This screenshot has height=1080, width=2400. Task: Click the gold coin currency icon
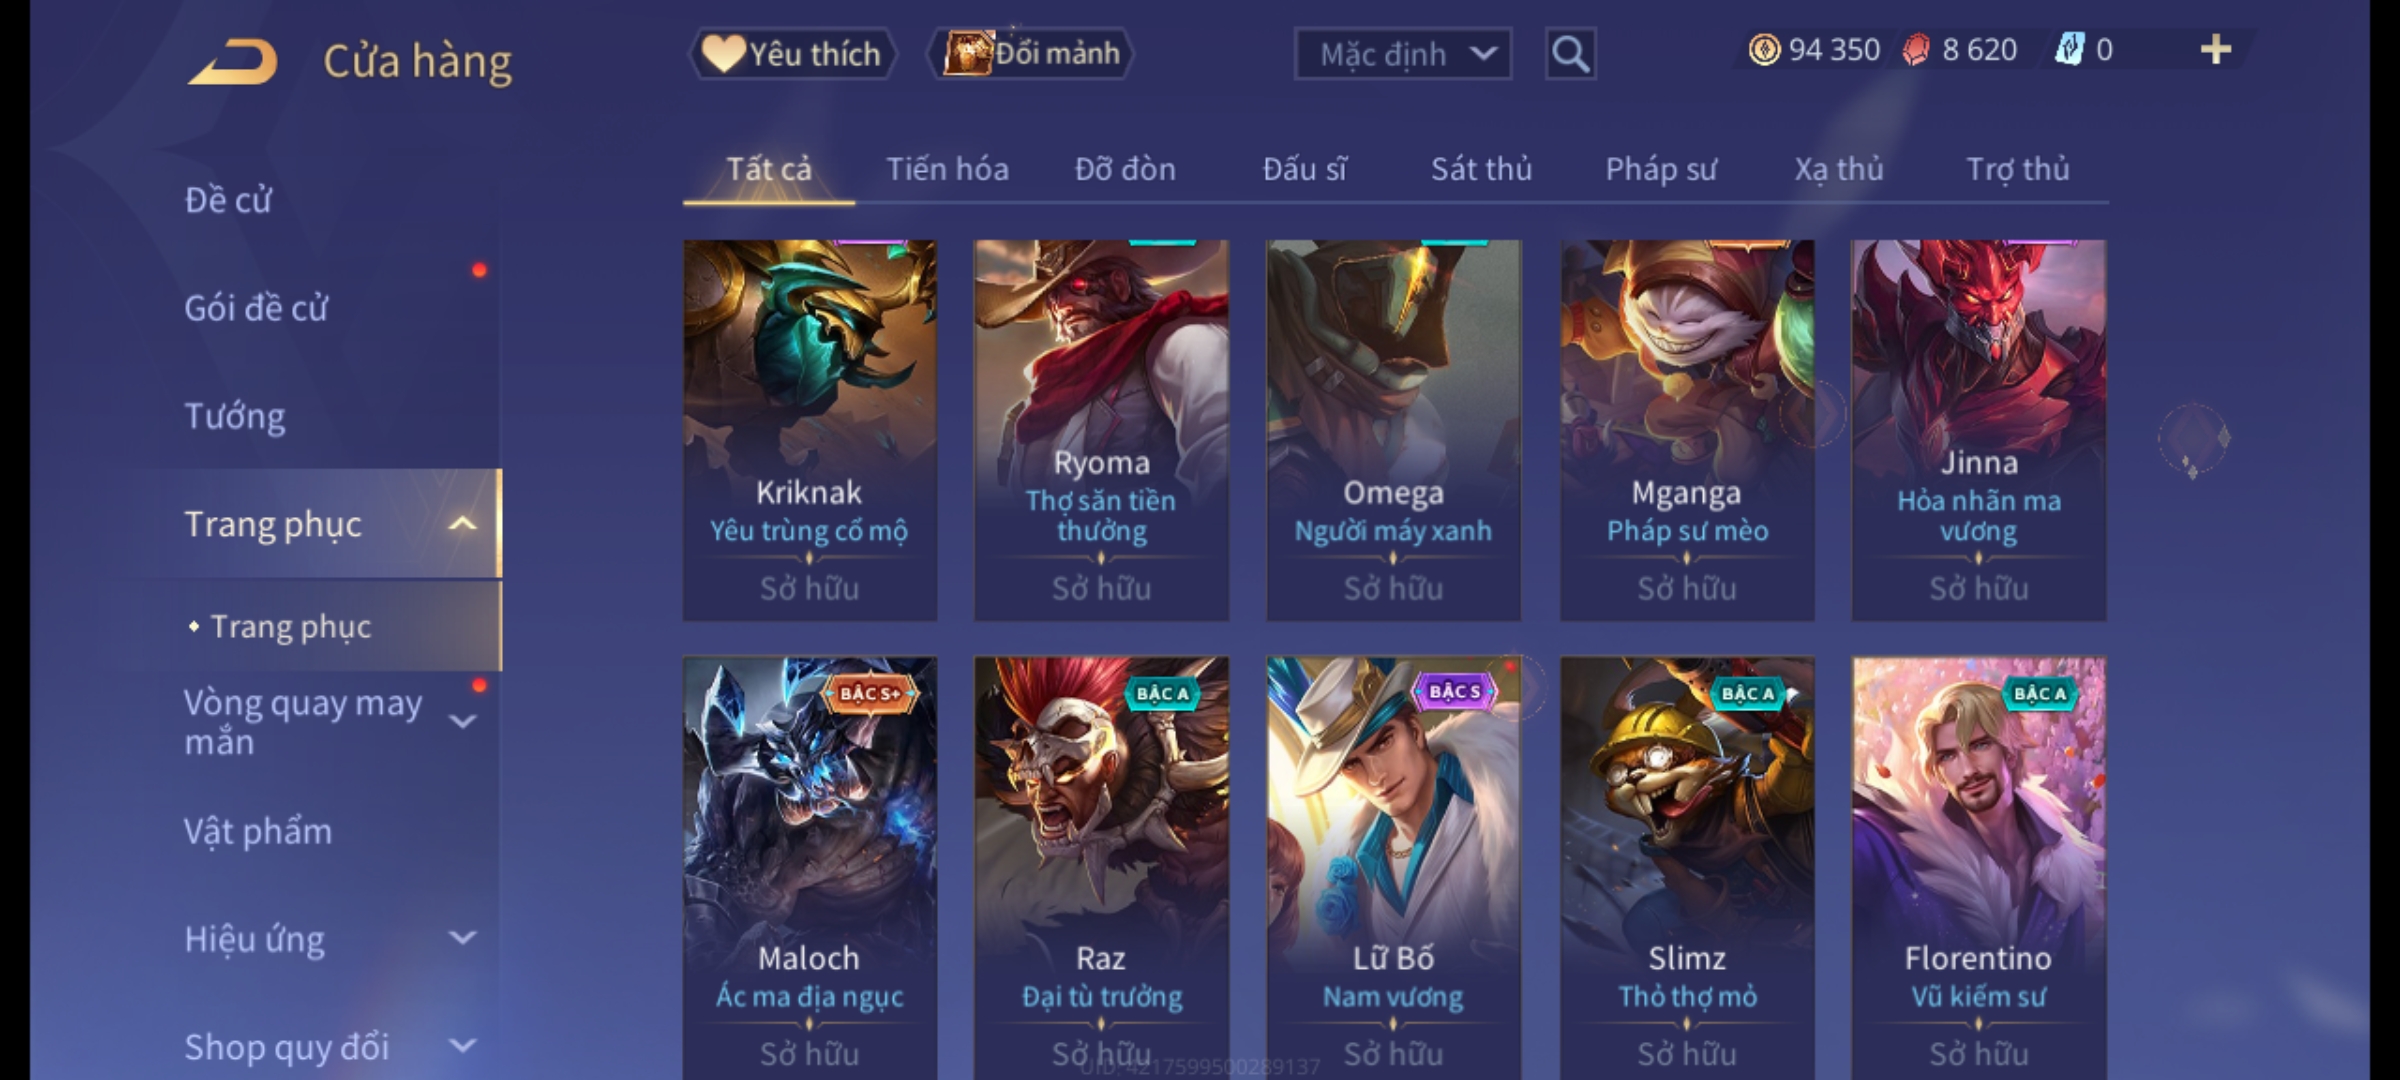(1764, 50)
